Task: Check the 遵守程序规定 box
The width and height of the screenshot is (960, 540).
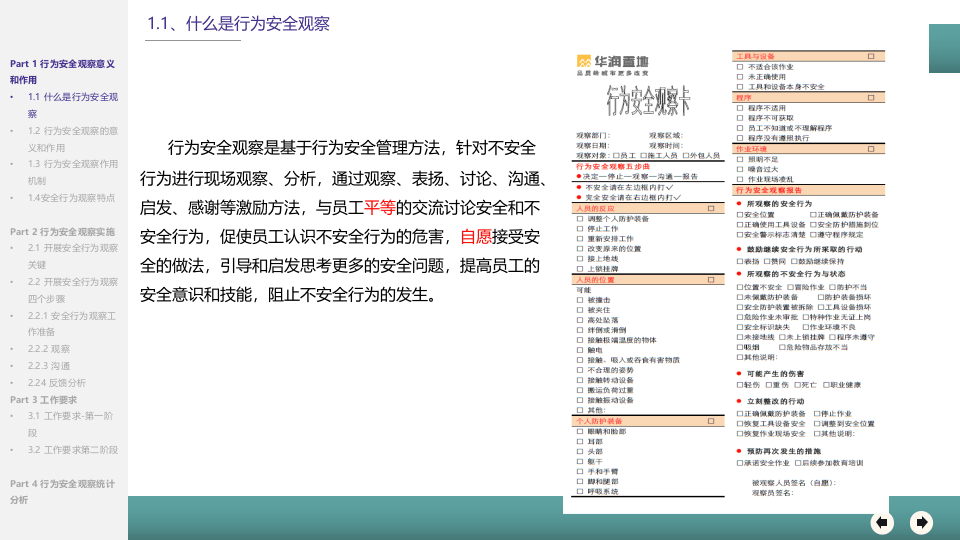Action: point(813,234)
